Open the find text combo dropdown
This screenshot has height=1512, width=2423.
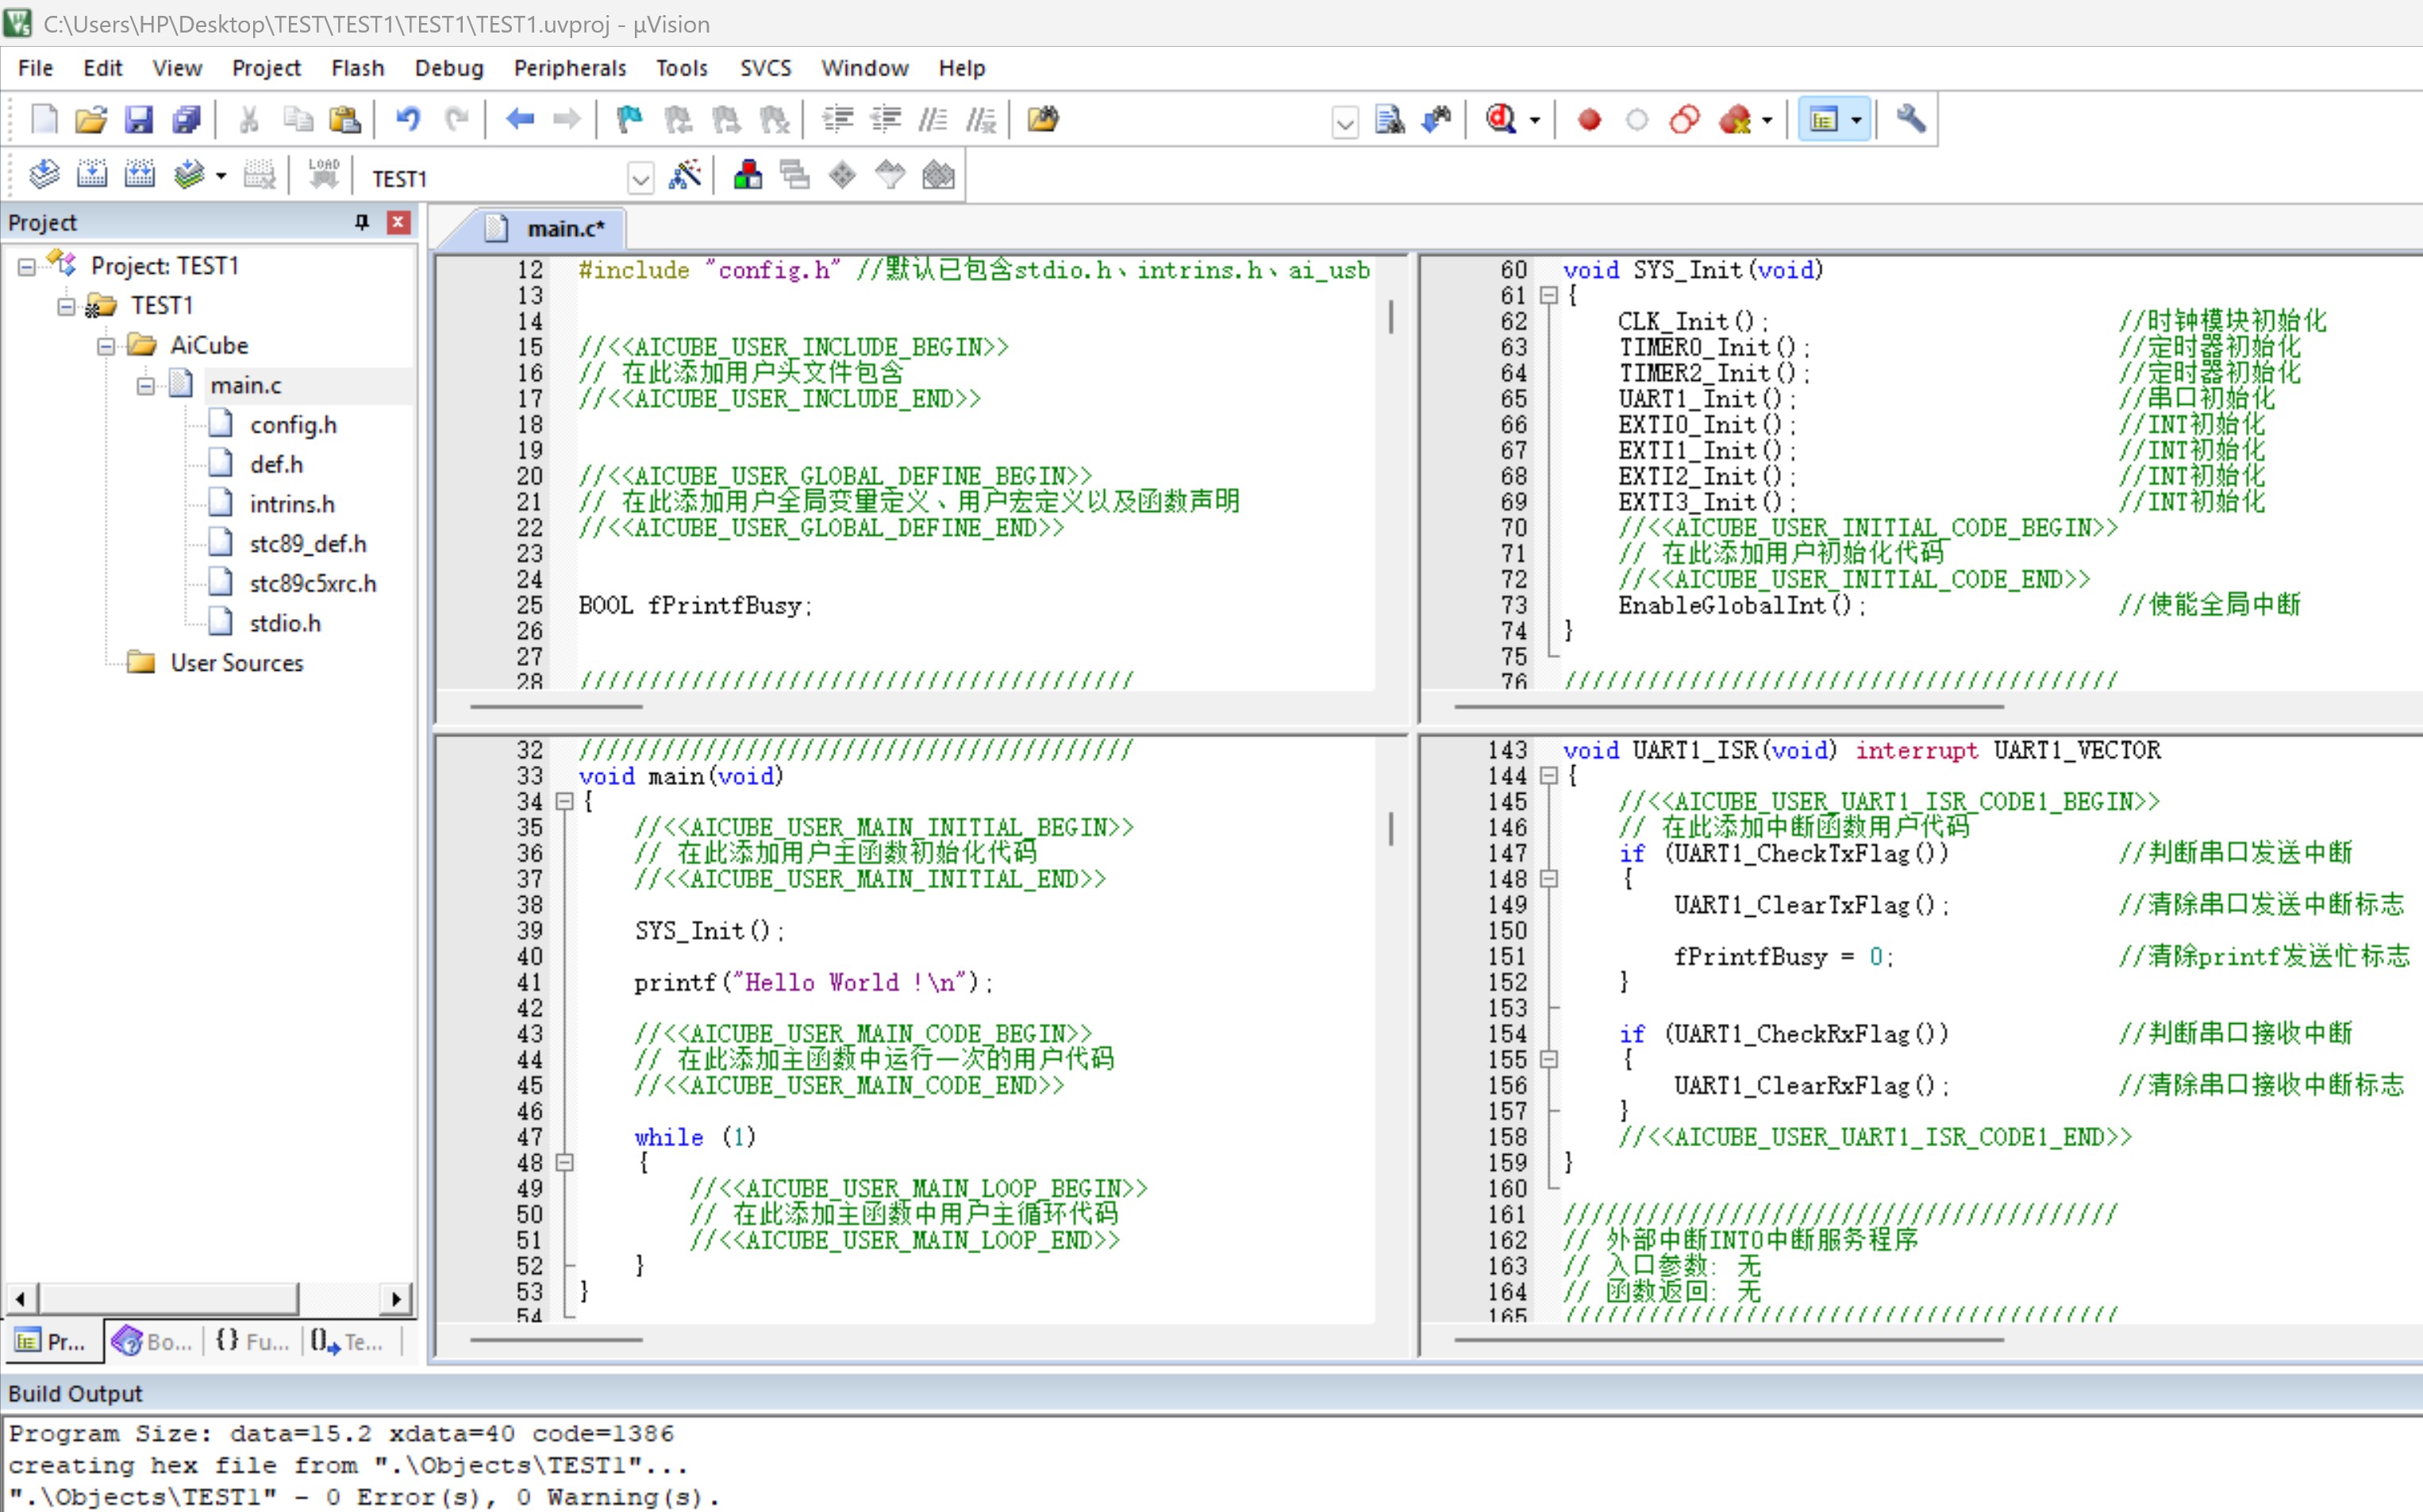1345,123
